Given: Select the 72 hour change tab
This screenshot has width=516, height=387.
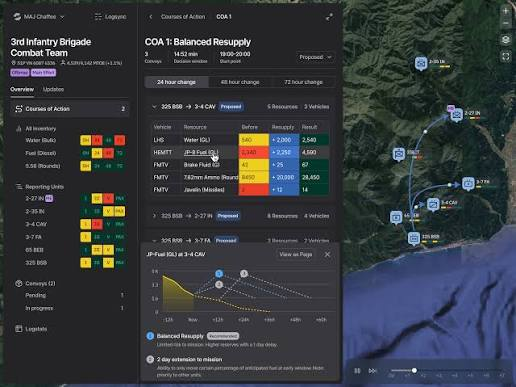Looking at the screenshot, I should 303,82.
